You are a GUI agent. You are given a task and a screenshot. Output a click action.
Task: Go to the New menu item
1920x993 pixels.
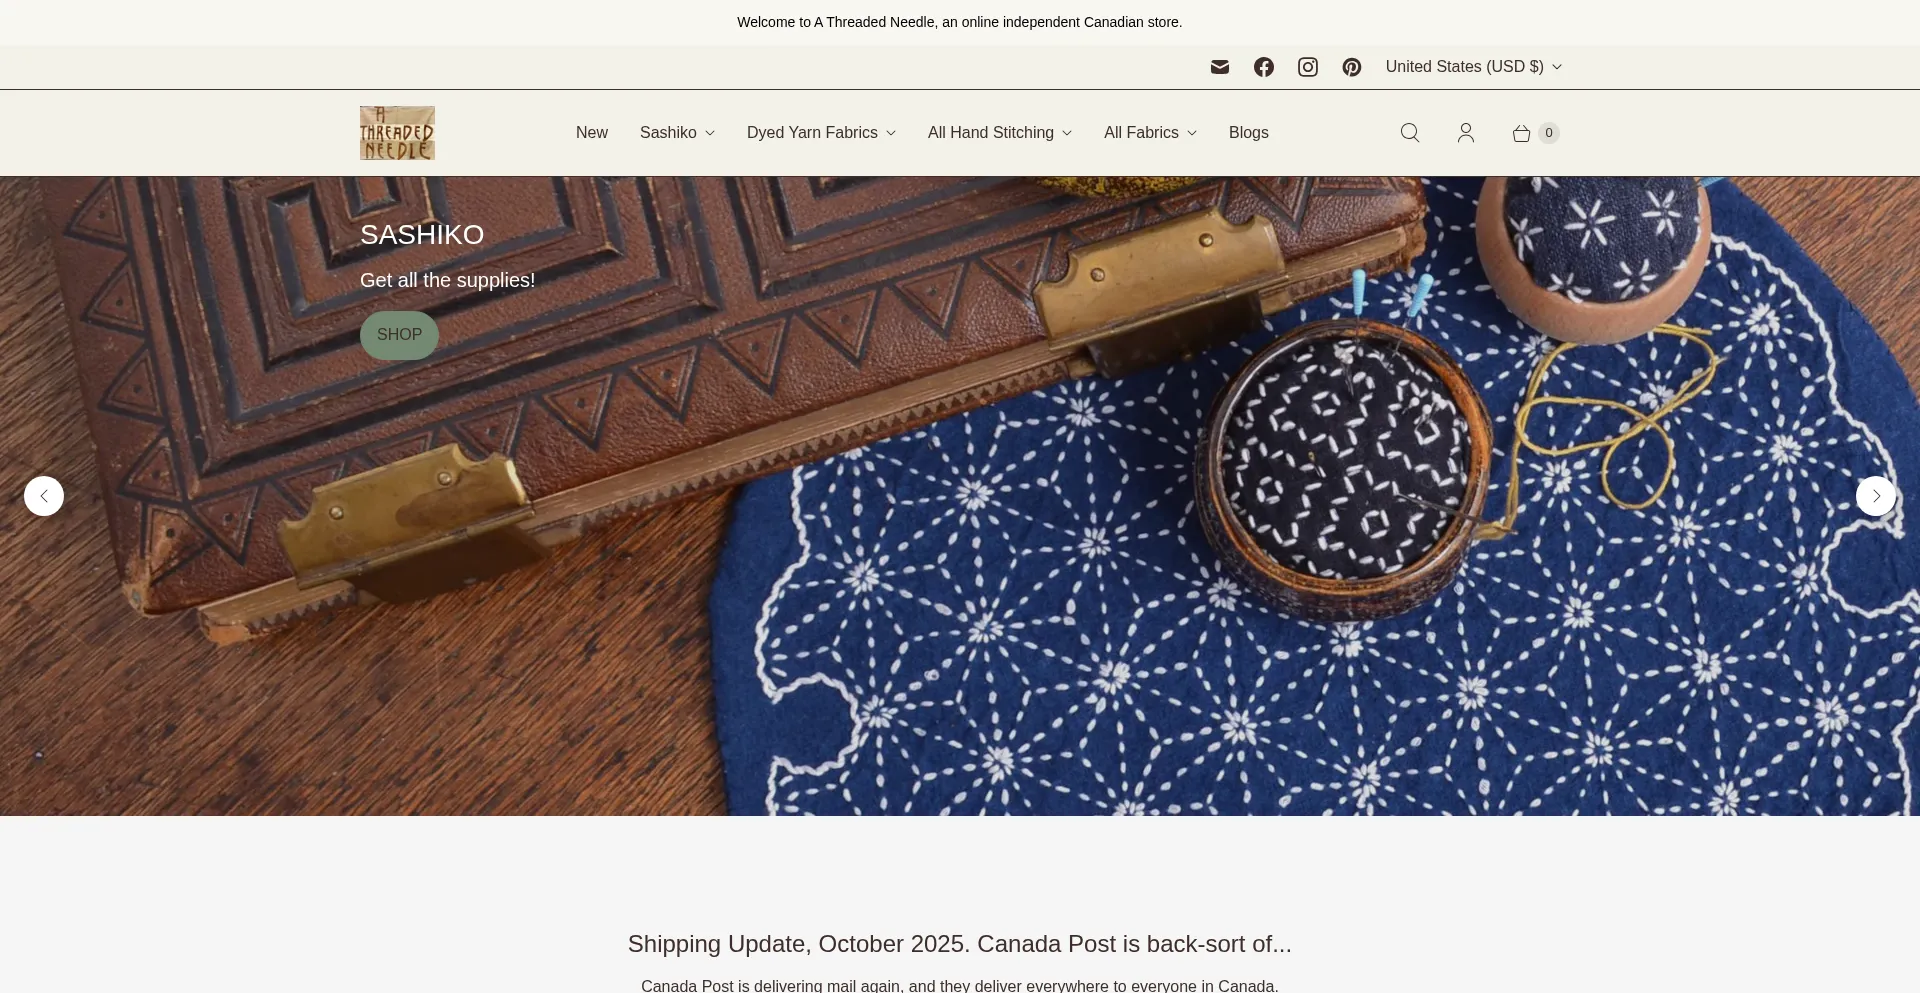[x=592, y=133]
